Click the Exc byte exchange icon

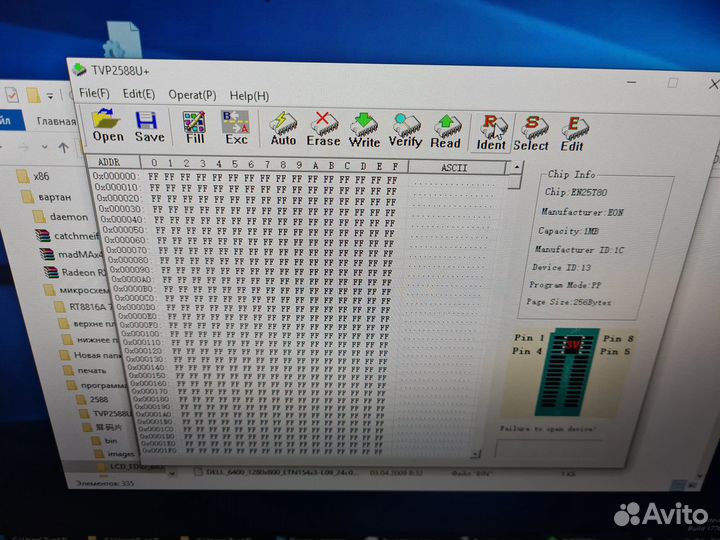coord(236,128)
